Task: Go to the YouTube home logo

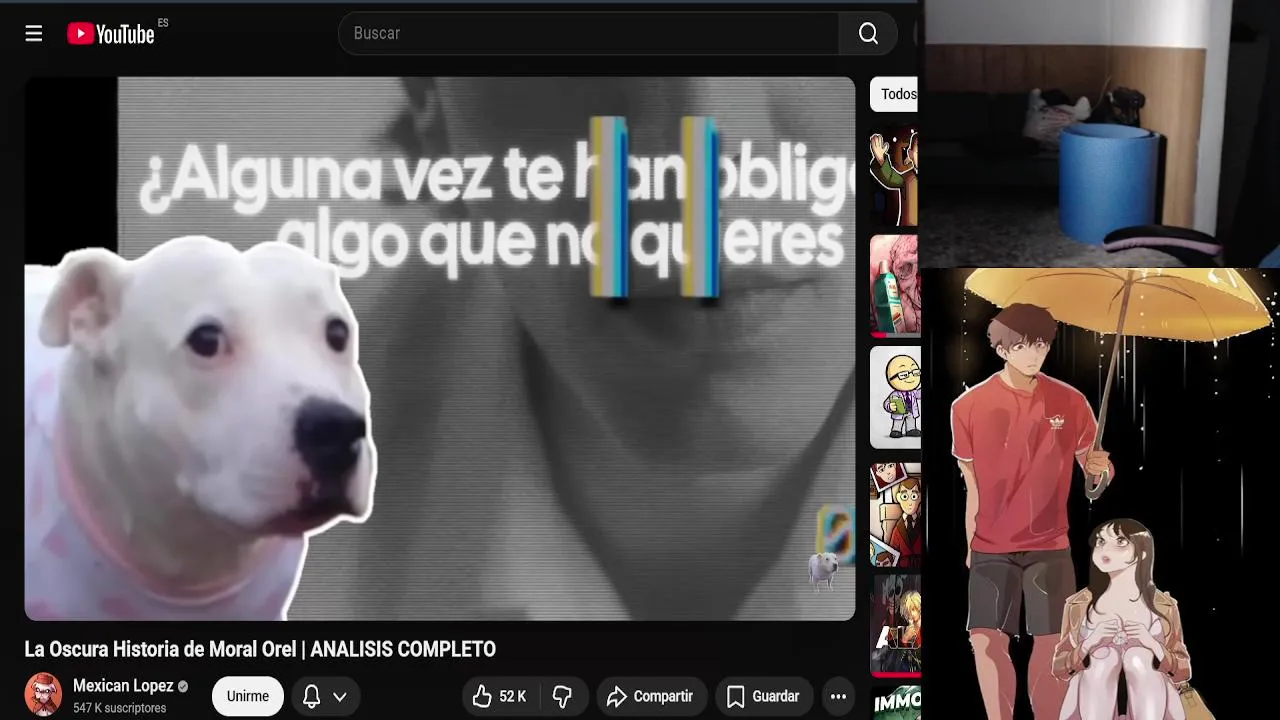Action: point(111,34)
